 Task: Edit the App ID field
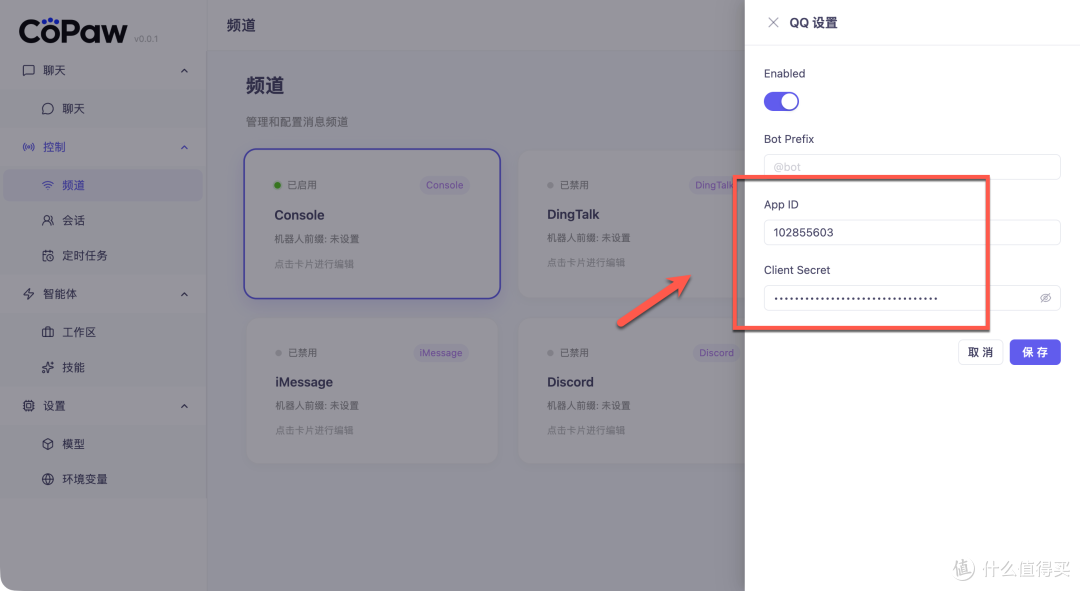[x=912, y=232]
